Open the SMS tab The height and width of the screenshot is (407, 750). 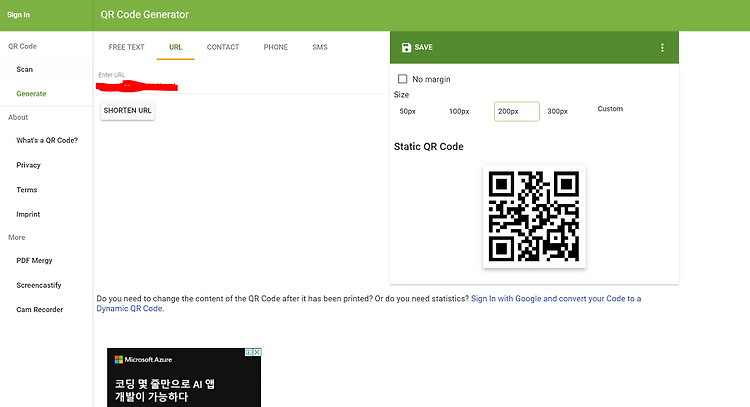320,47
